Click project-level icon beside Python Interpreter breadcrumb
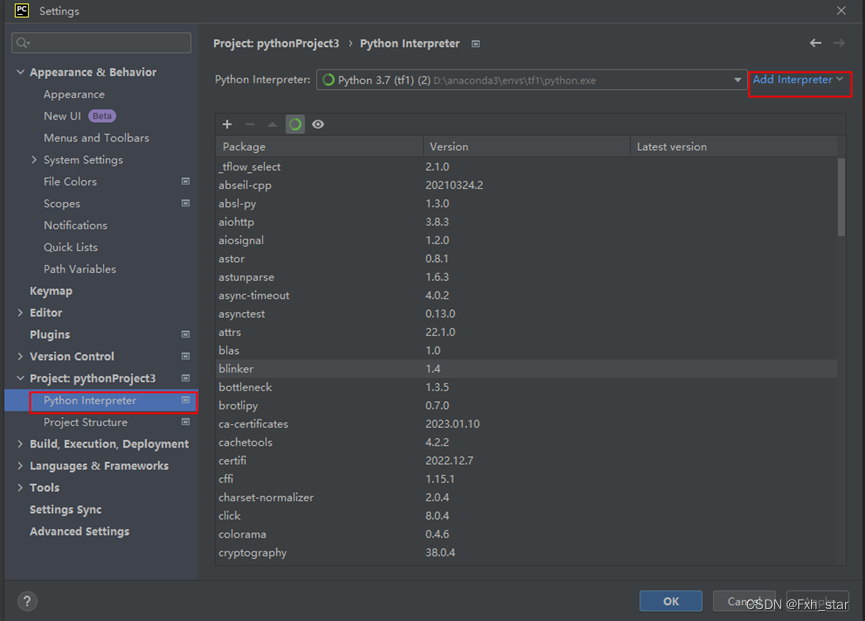This screenshot has width=865, height=621. [x=476, y=44]
